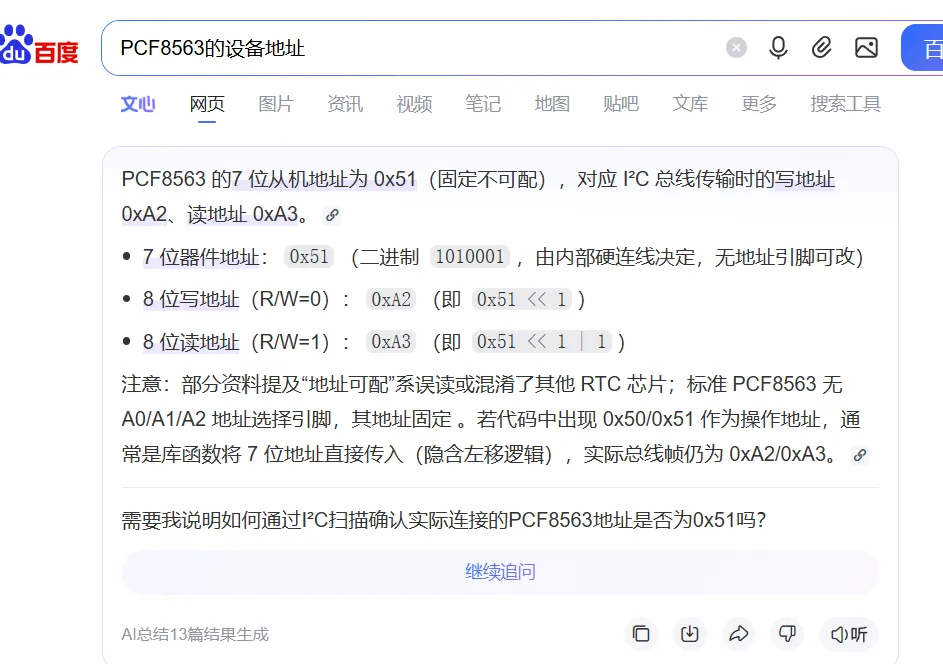Open the 文库 tab
The height and width of the screenshot is (664, 943).
[690, 104]
